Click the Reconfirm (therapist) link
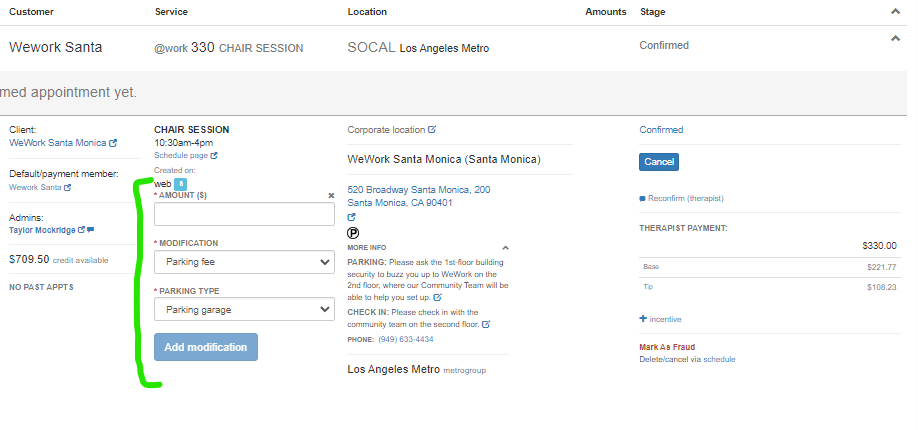Viewport: 918px width, 430px height. coord(685,198)
